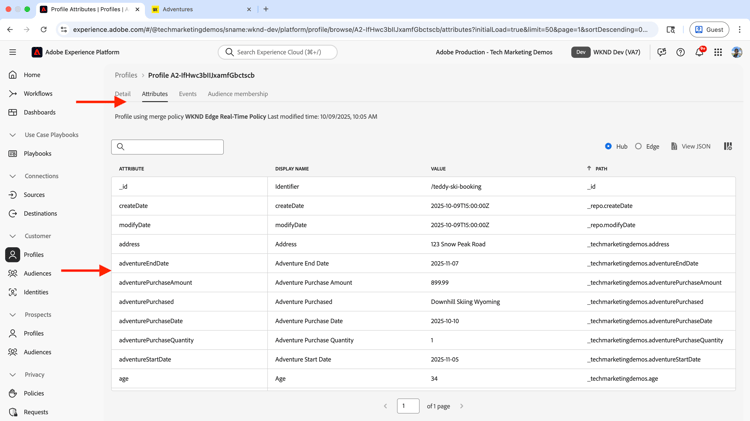Close the Adventures browser tab

[249, 9]
